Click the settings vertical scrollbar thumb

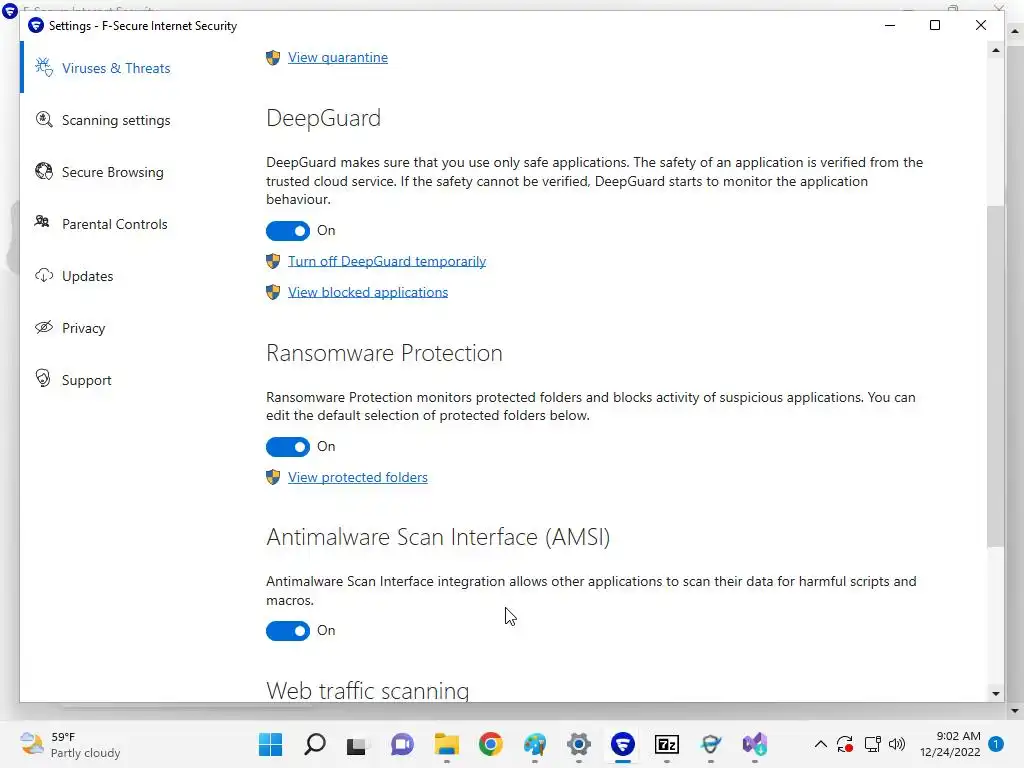click(x=995, y=376)
